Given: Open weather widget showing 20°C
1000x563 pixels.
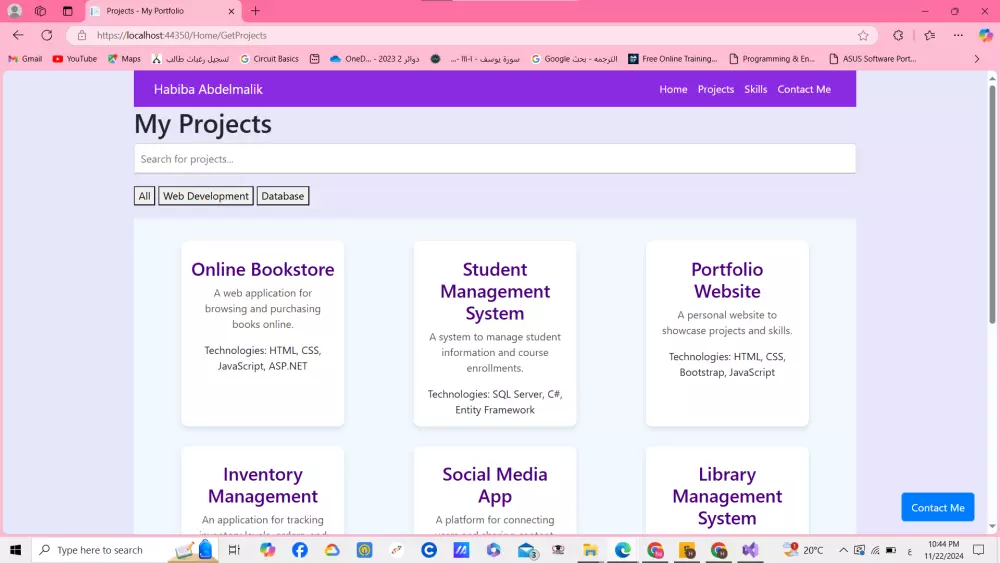Looking at the screenshot, I should pyautogui.click(x=804, y=550).
